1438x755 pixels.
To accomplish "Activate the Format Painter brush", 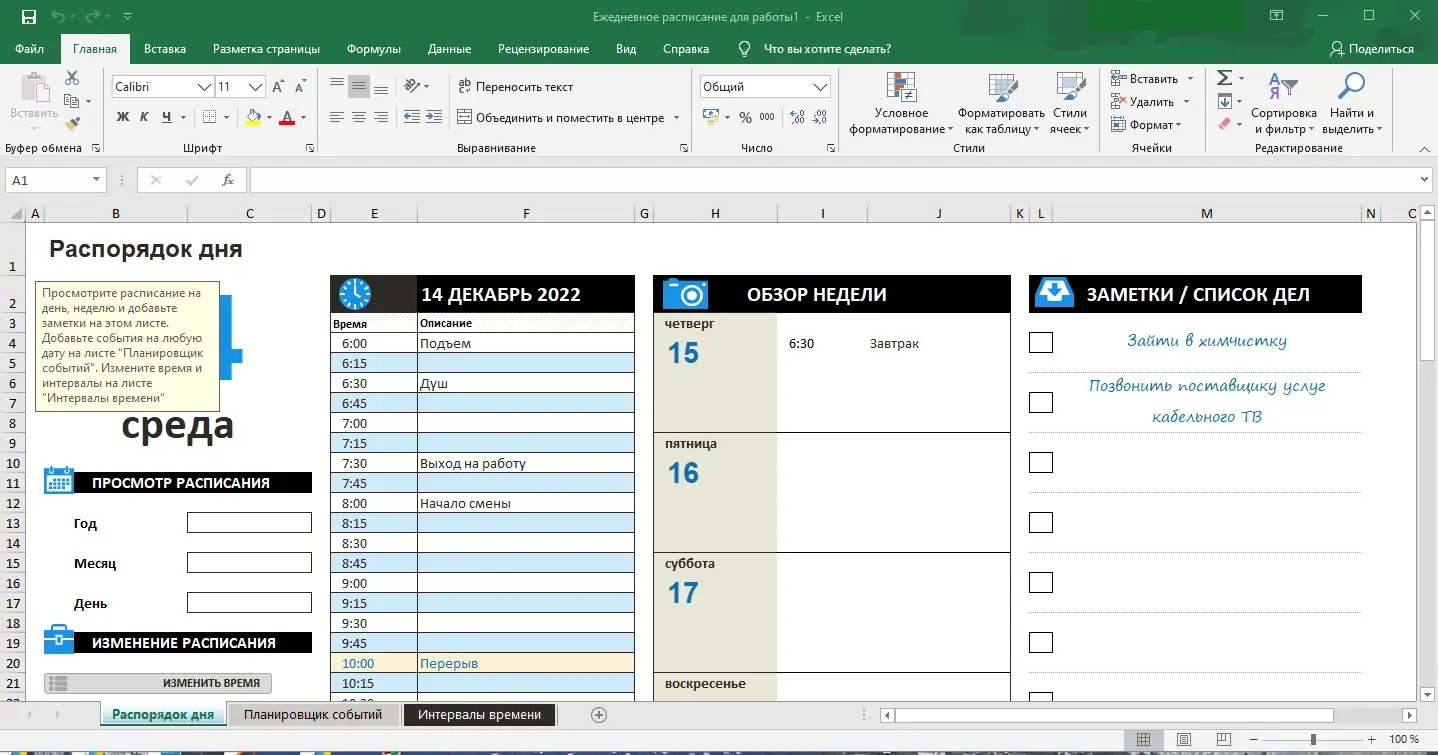I will (72, 123).
